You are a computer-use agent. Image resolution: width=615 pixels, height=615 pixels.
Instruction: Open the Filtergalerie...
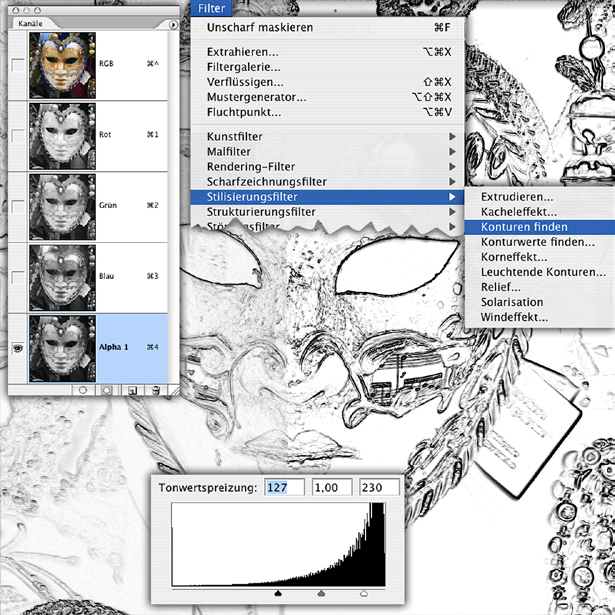point(328,67)
